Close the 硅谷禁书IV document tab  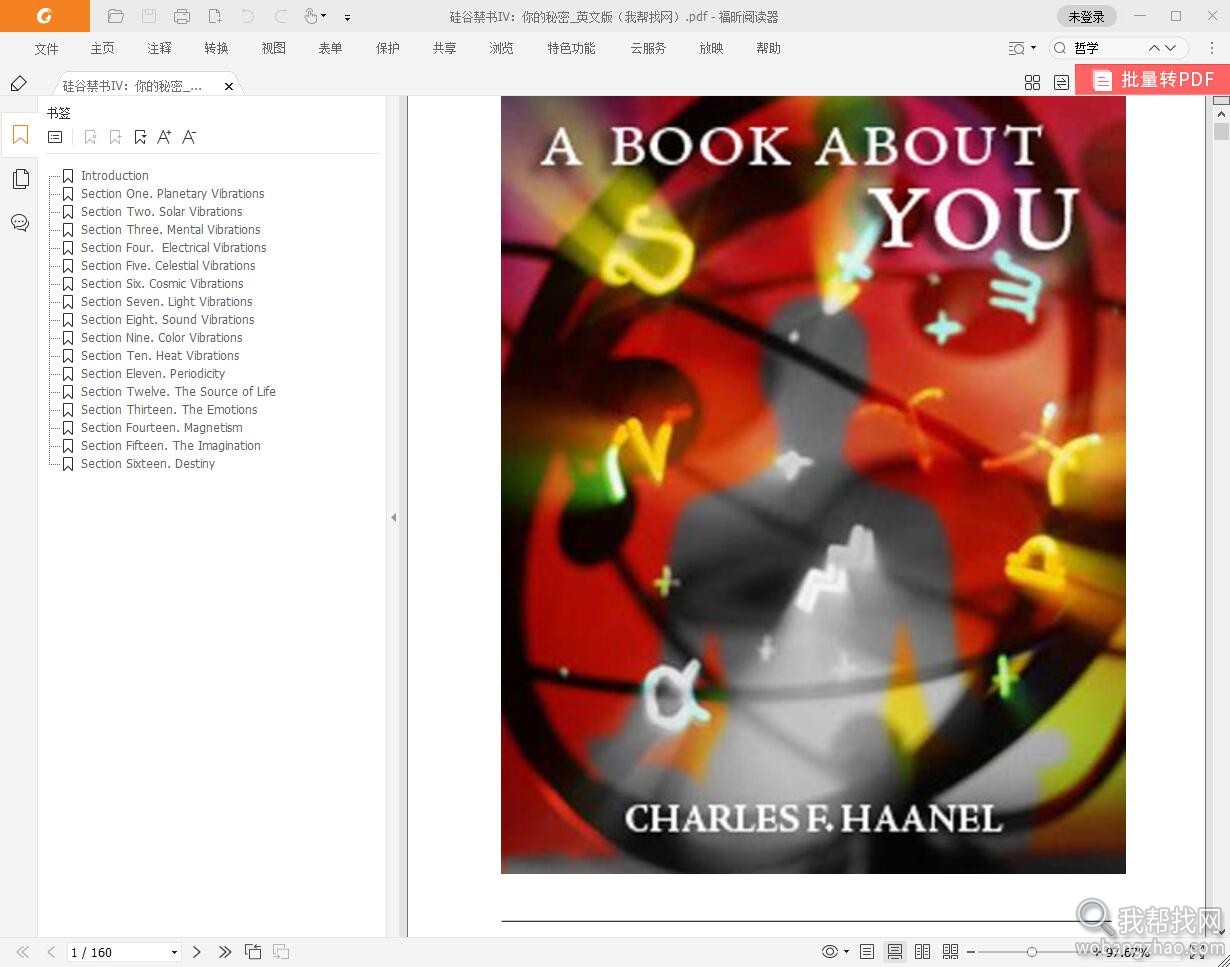coord(229,86)
